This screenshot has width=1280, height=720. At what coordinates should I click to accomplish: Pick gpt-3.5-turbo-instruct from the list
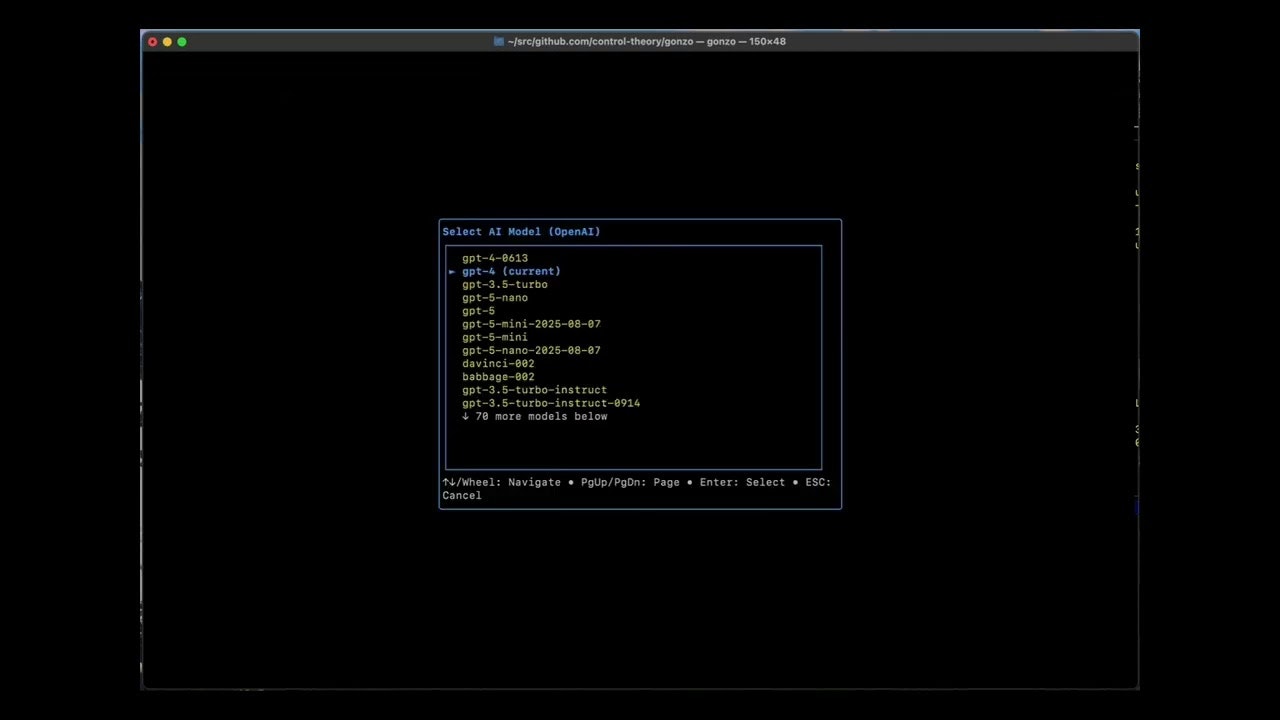click(x=534, y=390)
